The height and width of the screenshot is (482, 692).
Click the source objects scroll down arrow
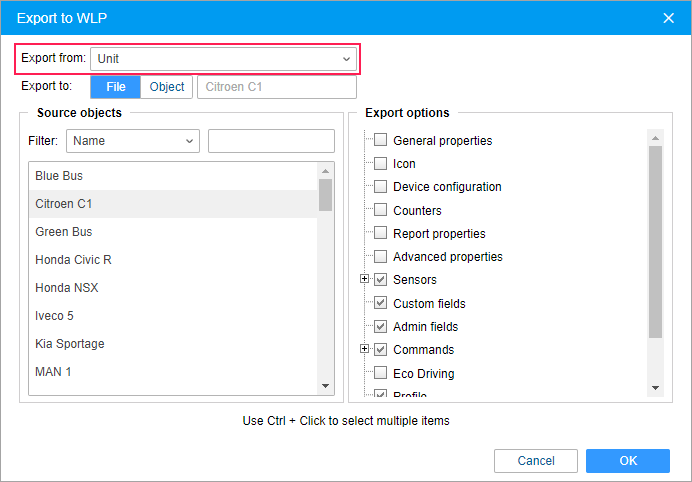pos(326,386)
